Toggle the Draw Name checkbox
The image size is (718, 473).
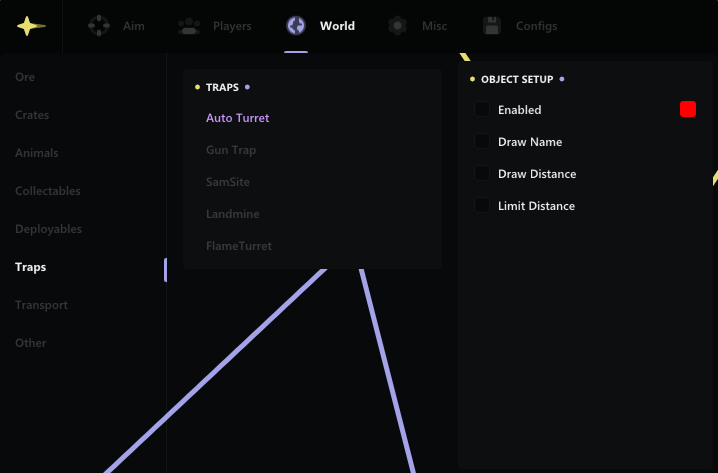pos(482,142)
